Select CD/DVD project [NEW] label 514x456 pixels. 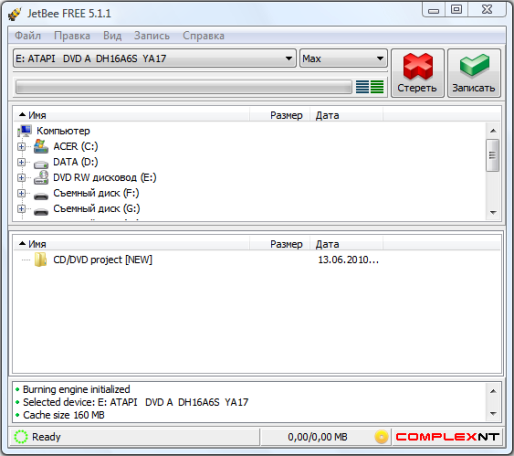pyautogui.click(x=103, y=260)
